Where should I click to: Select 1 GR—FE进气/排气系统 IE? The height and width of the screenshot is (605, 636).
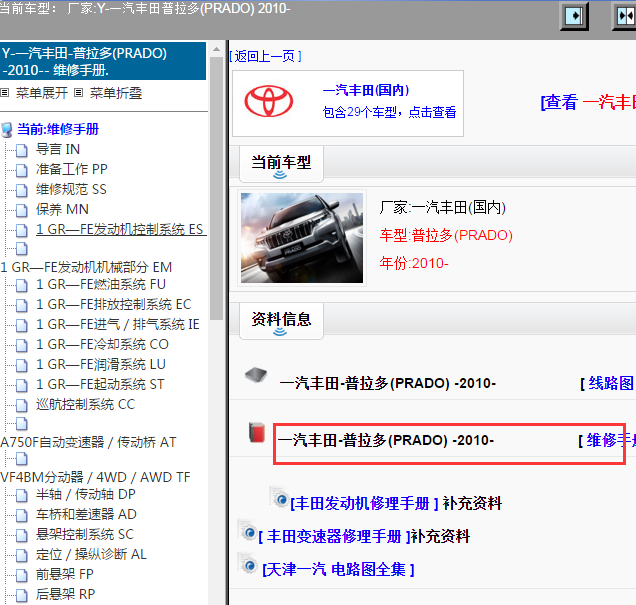[118, 324]
